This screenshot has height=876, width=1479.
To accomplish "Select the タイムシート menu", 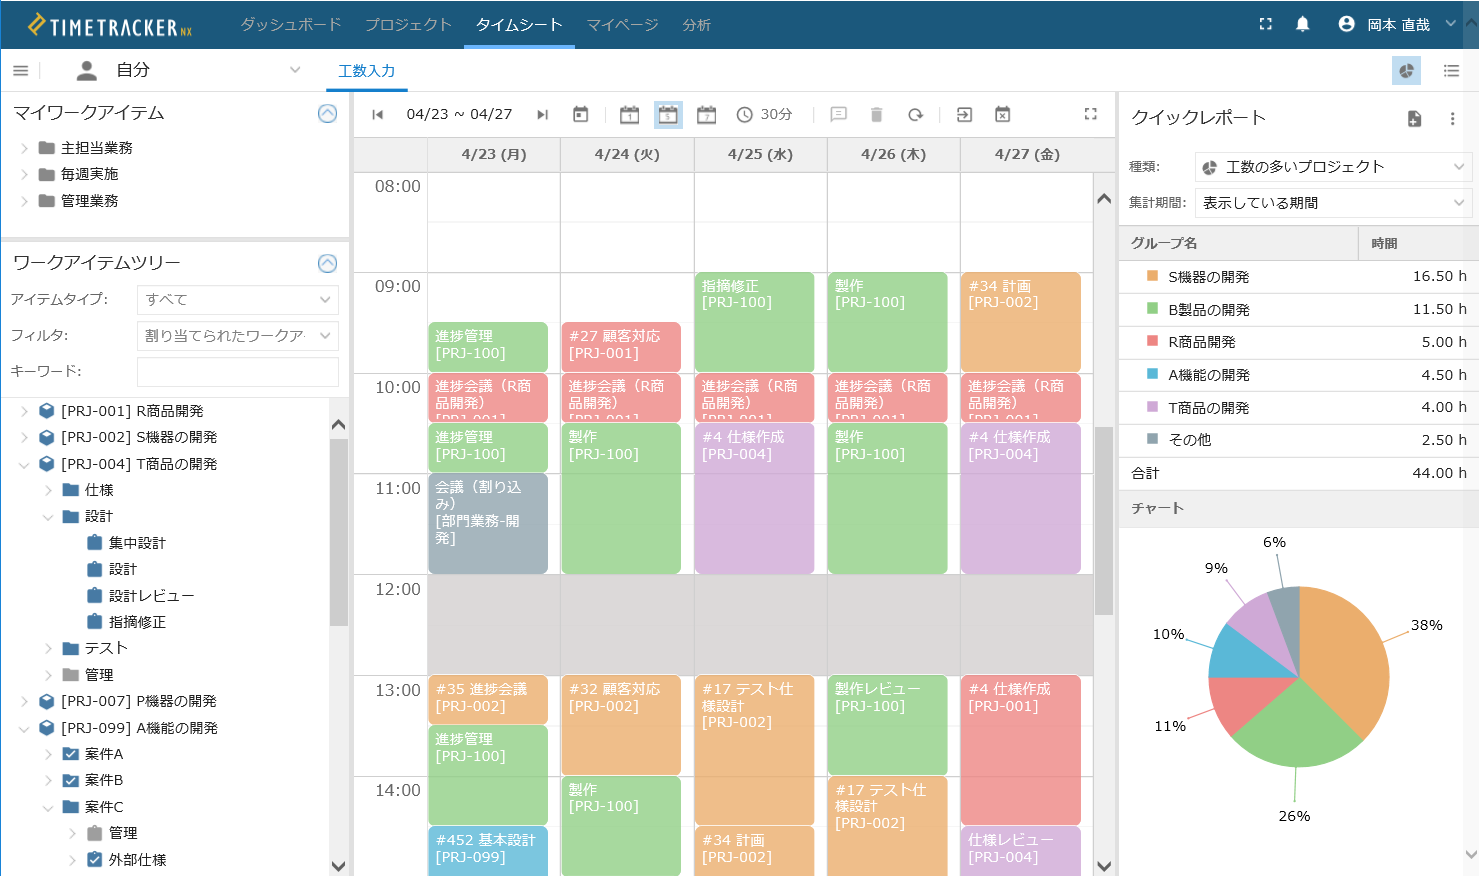I will (519, 24).
